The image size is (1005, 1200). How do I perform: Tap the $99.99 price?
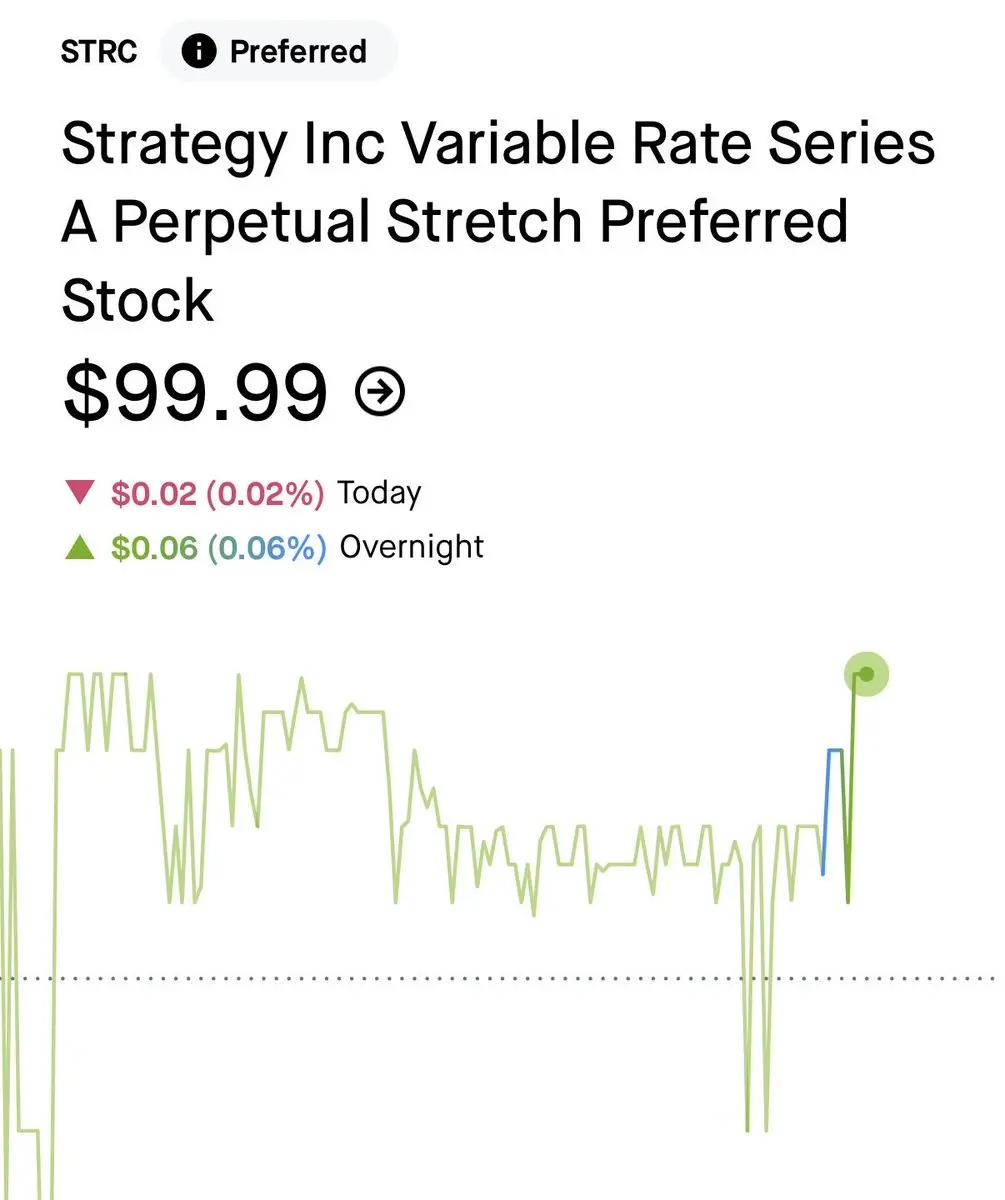[194, 392]
